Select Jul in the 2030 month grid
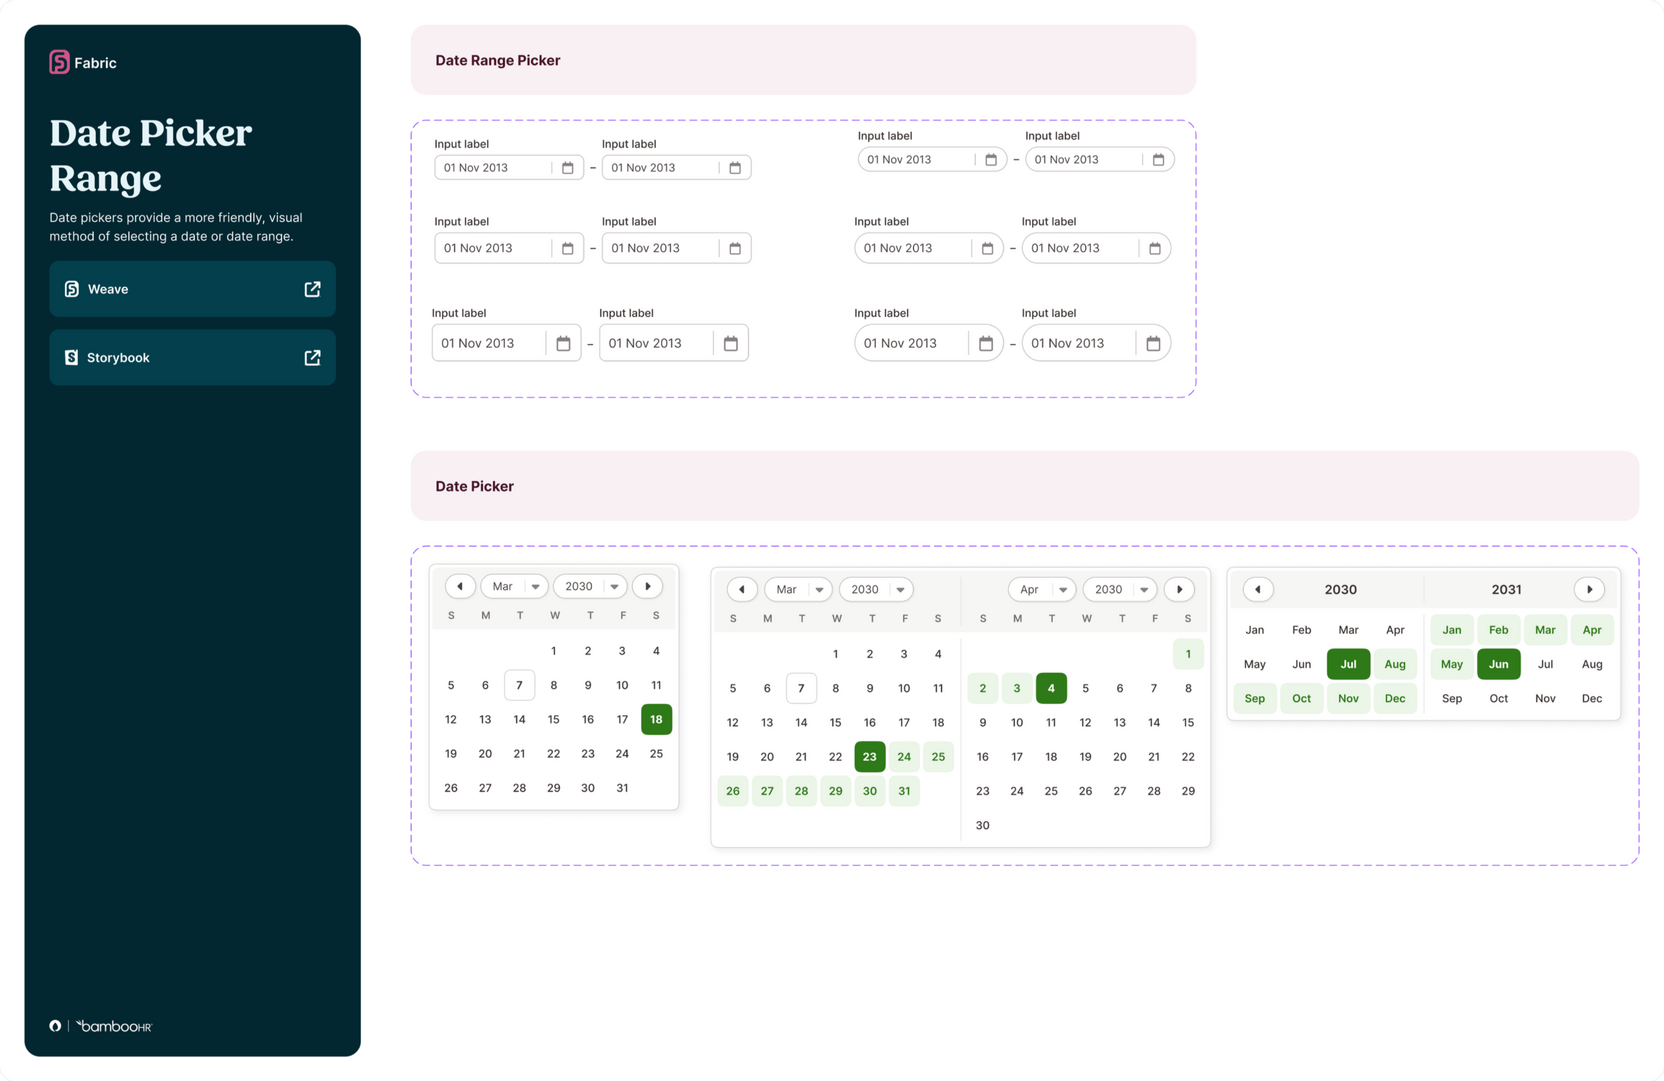The height and width of the screenshot is (1081, 1664). 1348,663
